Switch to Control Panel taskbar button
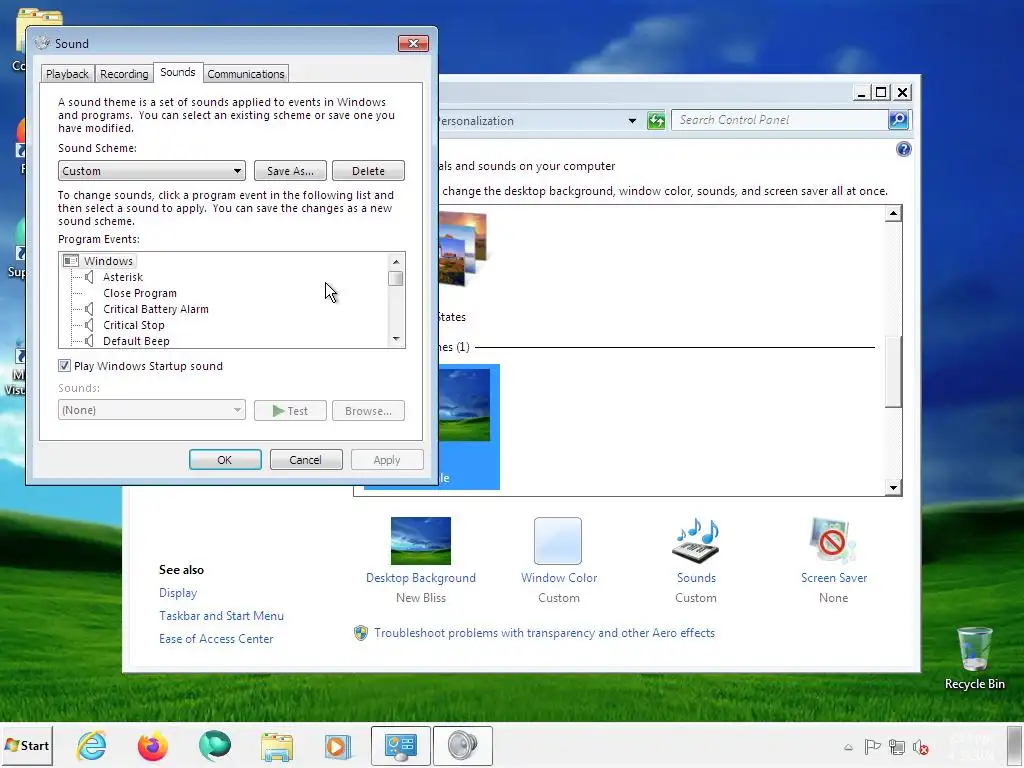This screenshot has width=1024, height=768. pos(401,745)
